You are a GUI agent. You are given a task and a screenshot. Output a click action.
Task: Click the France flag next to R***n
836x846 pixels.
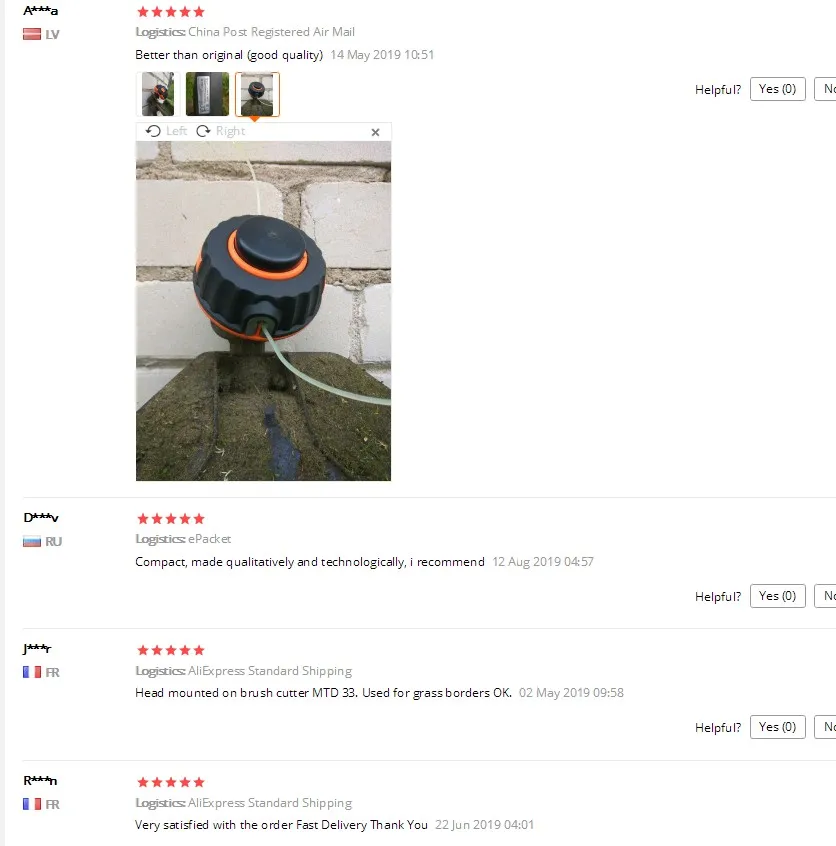point(32,804)
